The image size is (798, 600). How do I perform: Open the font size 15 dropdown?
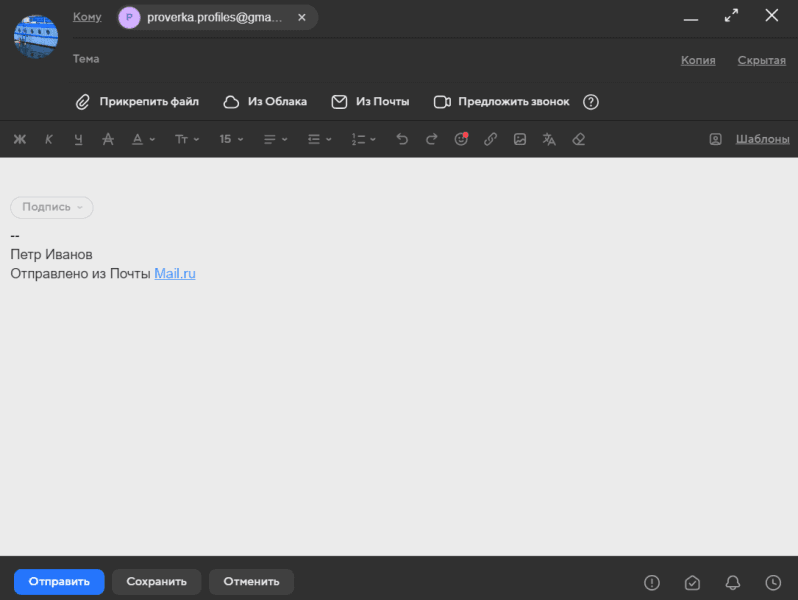[231, 139]
